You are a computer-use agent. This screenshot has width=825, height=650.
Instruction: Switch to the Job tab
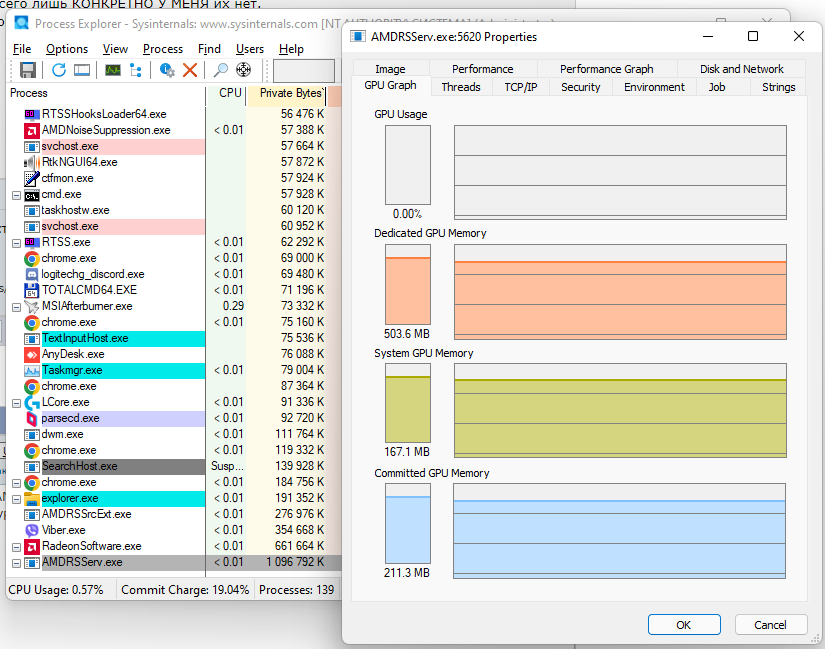click(x=717, y=87)
